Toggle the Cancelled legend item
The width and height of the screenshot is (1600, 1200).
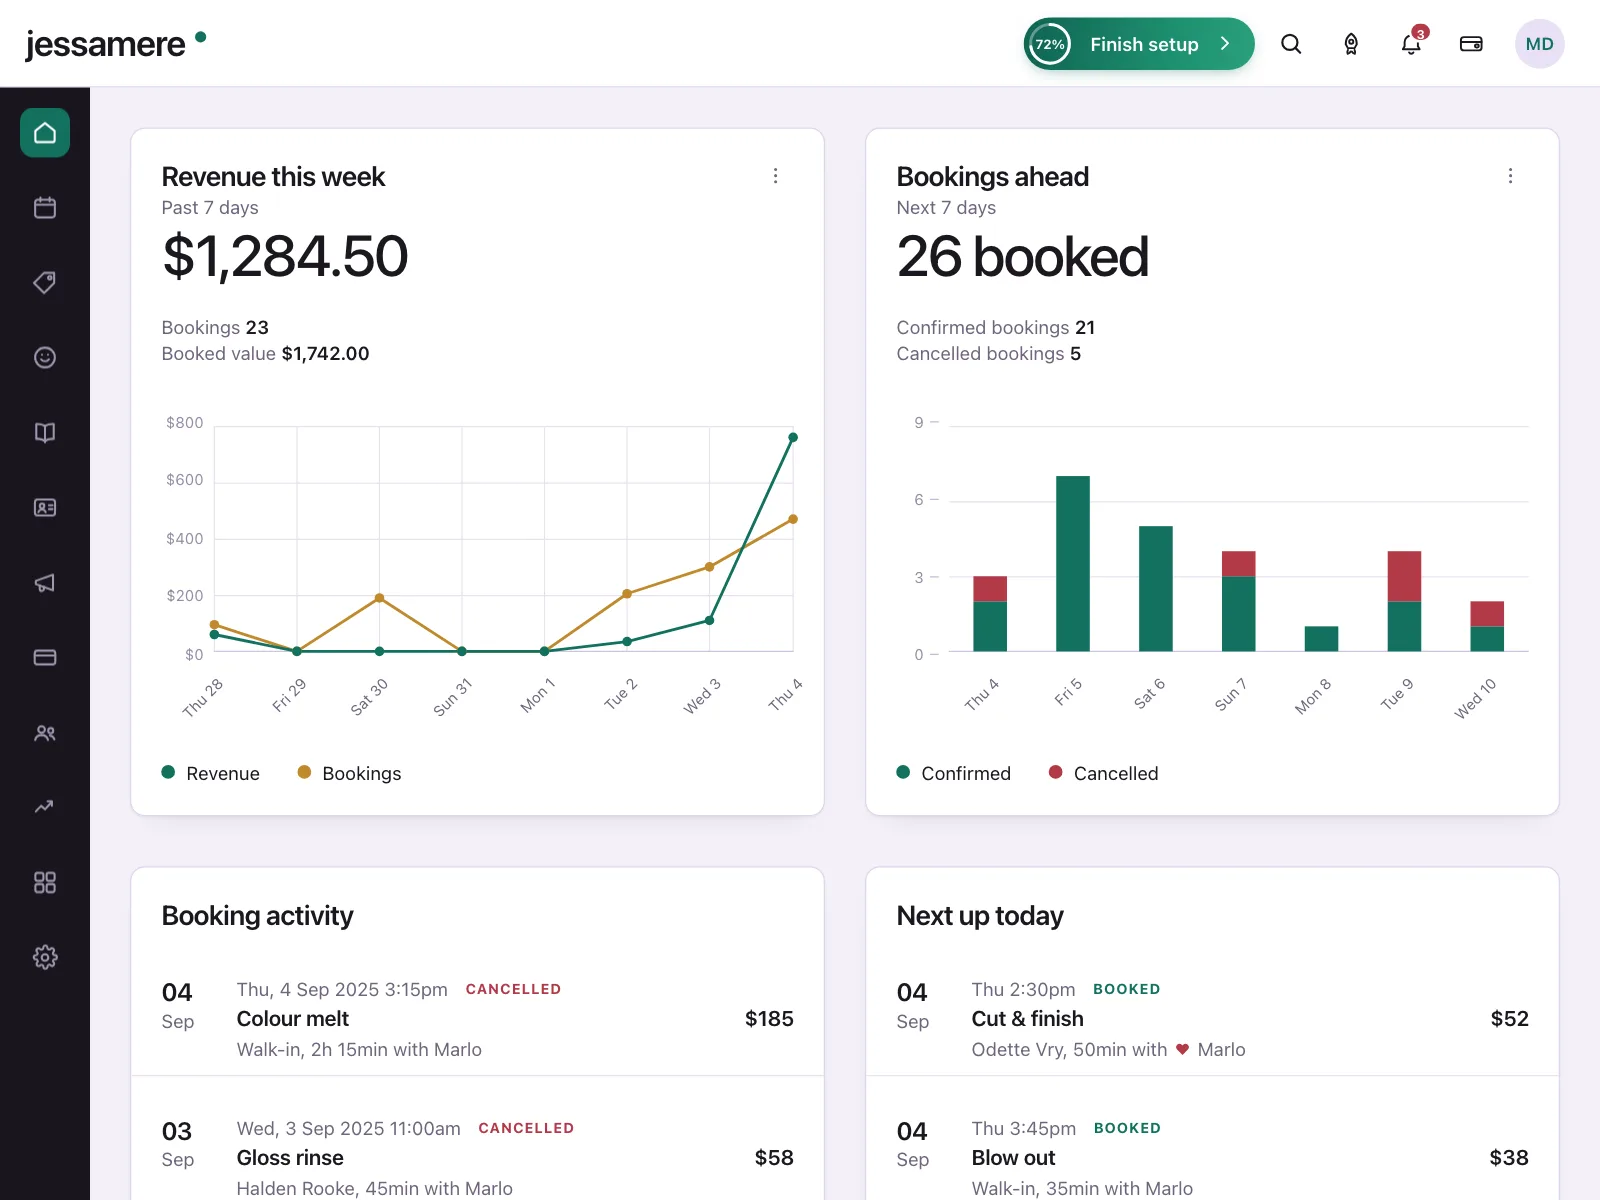[1104, 773]
